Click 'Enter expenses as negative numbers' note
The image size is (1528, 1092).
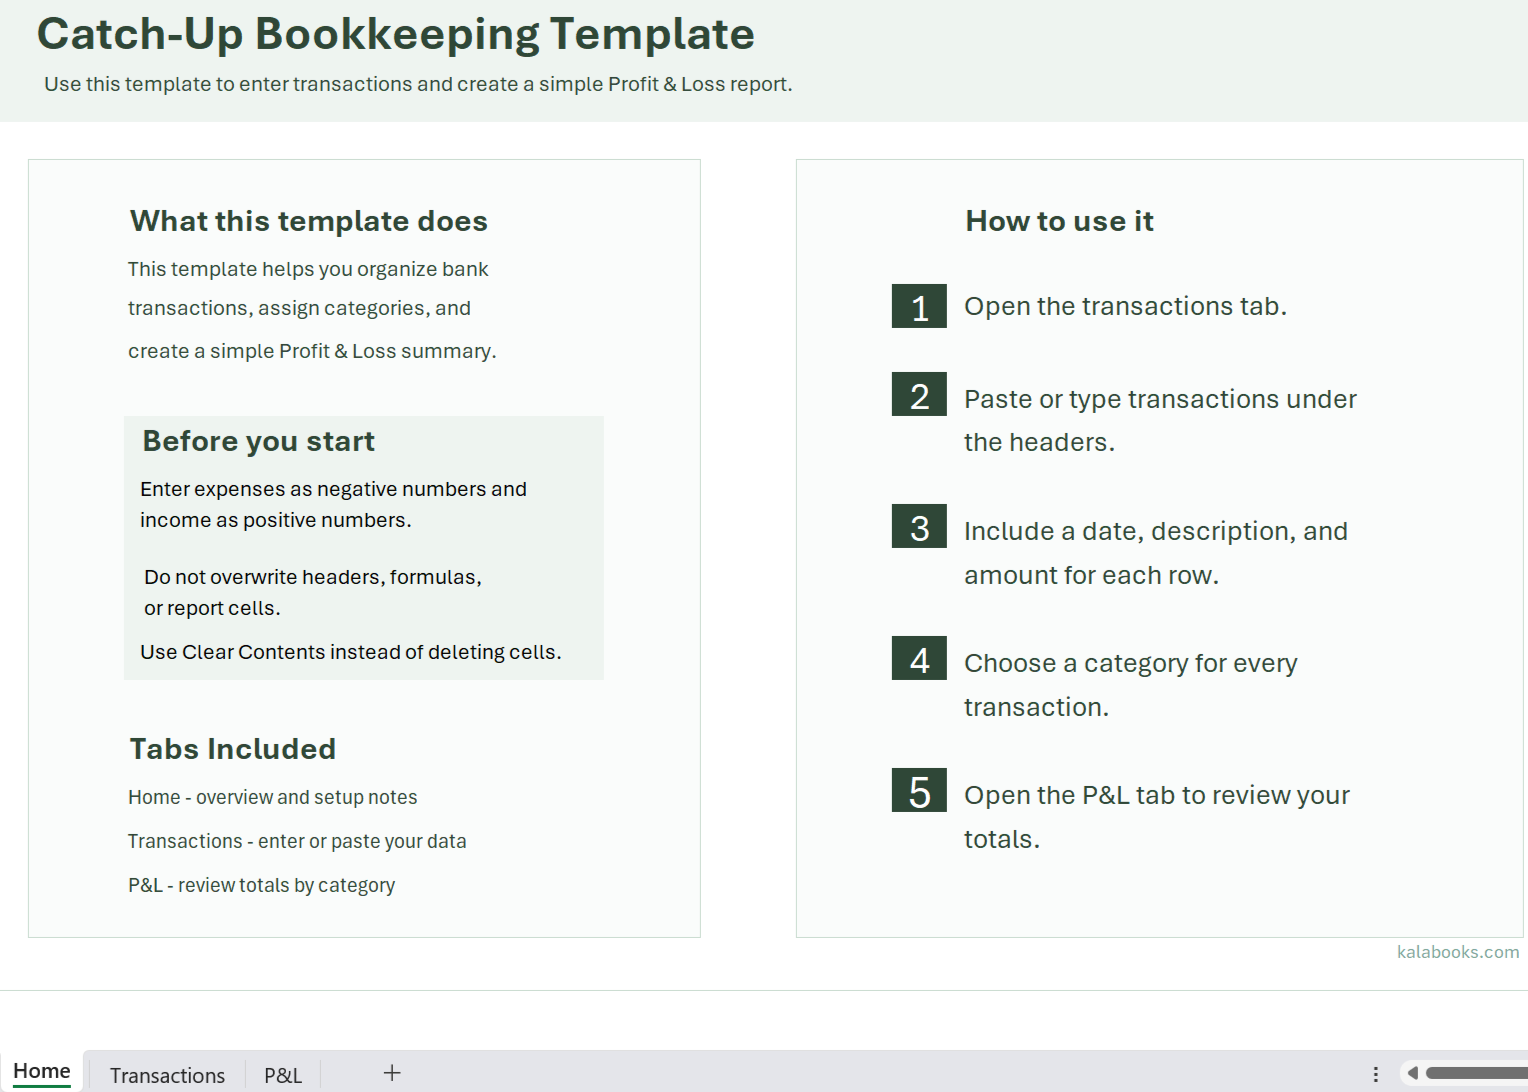(x=333, y=504)
